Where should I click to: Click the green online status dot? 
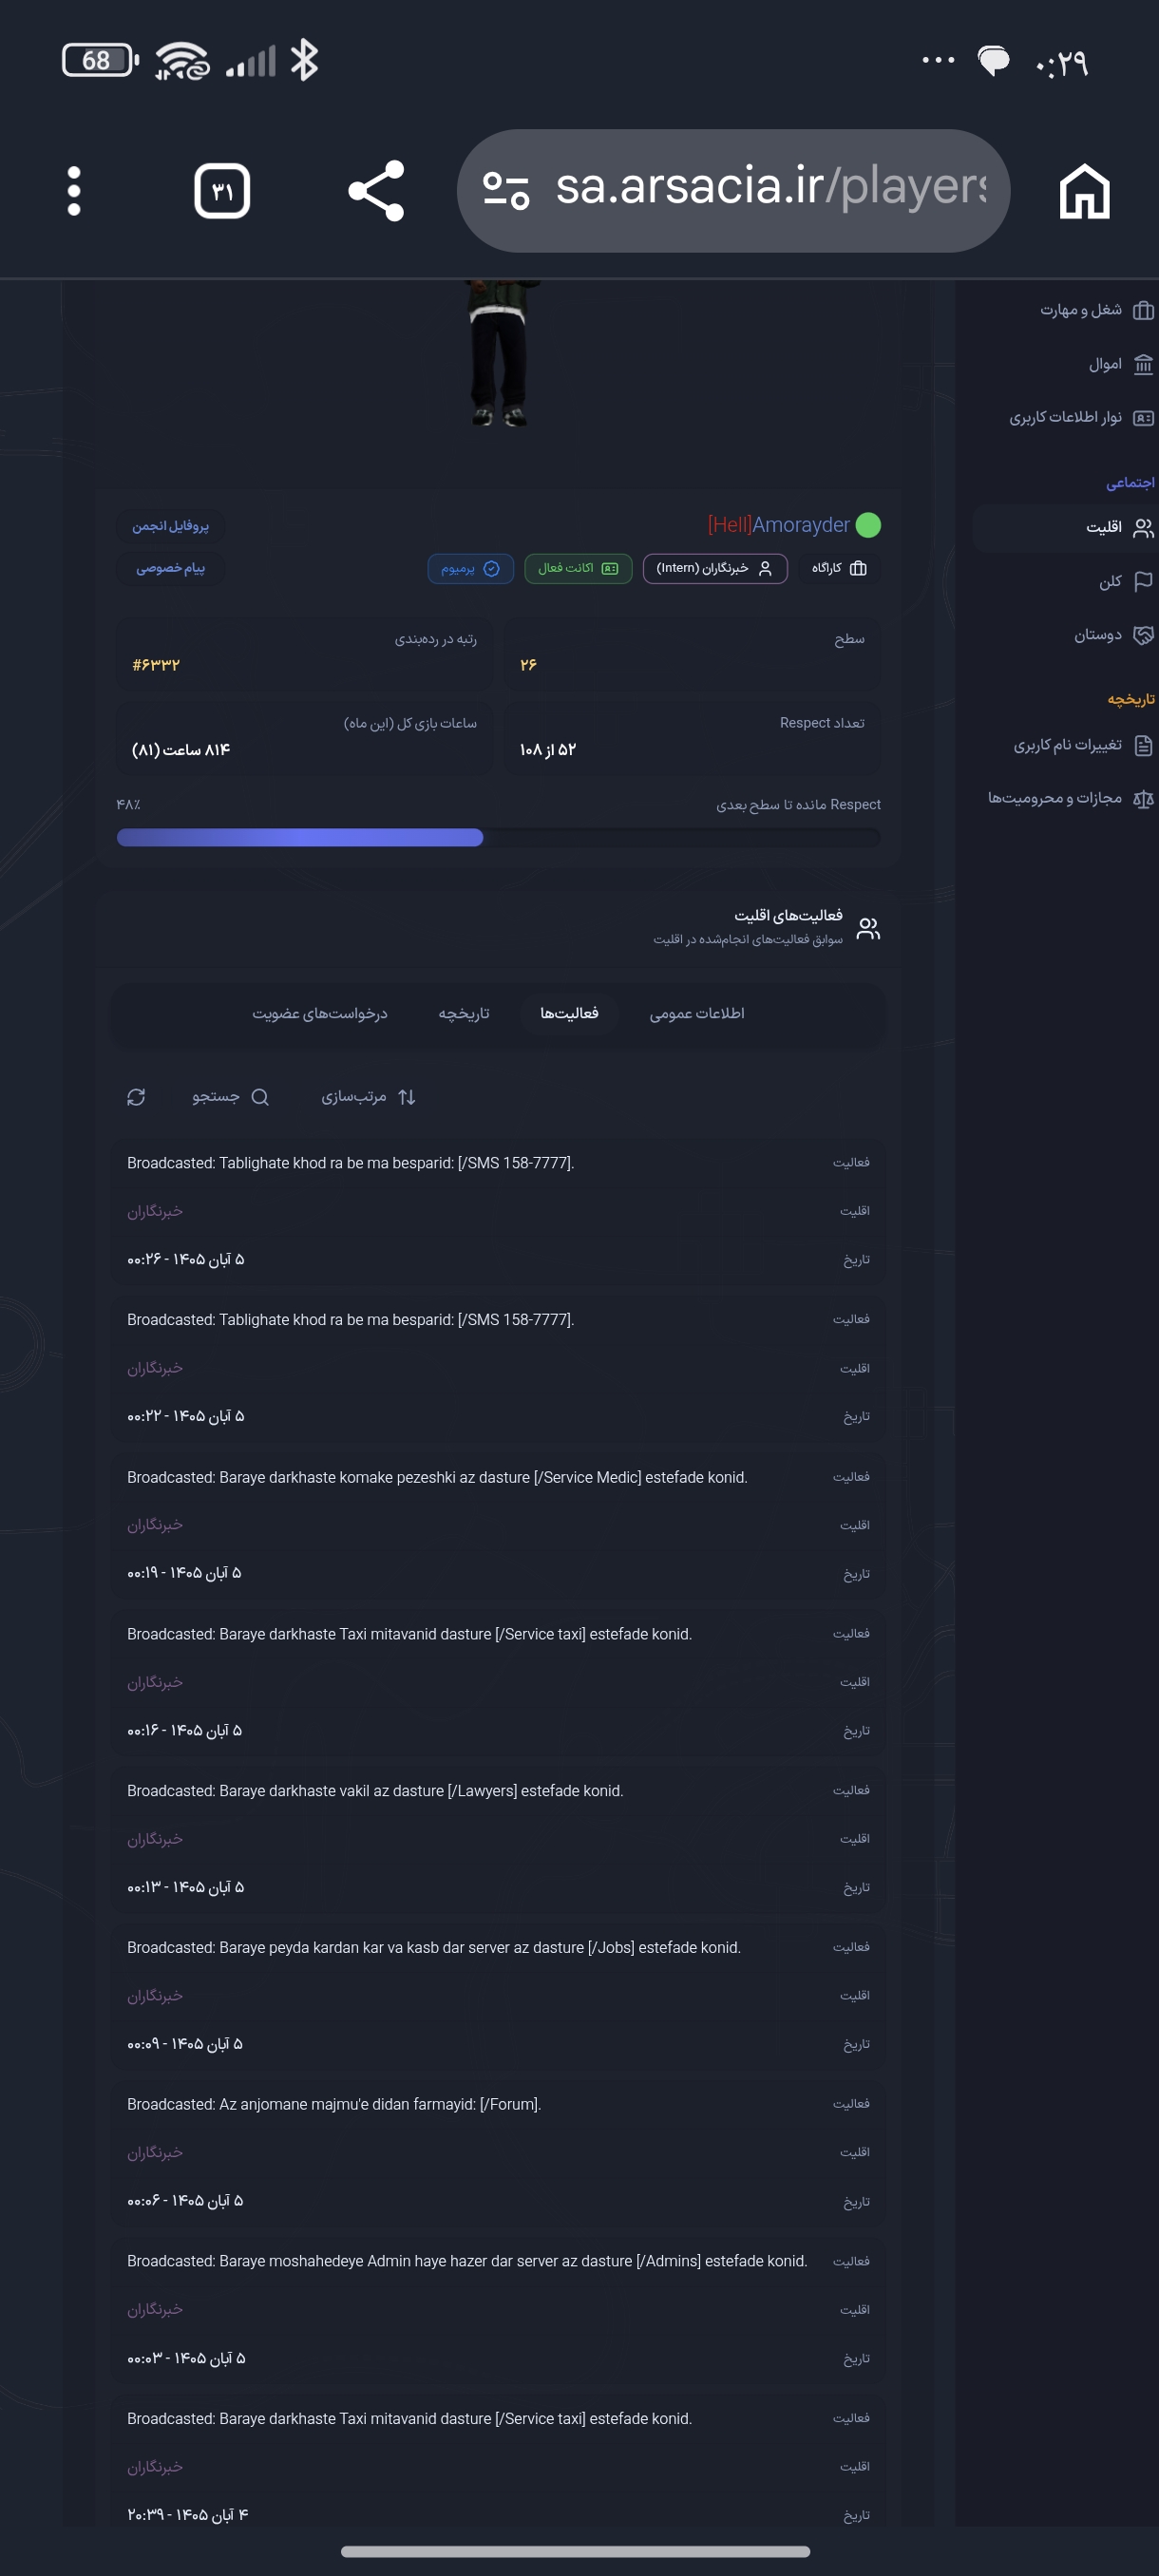pos(868,525)
